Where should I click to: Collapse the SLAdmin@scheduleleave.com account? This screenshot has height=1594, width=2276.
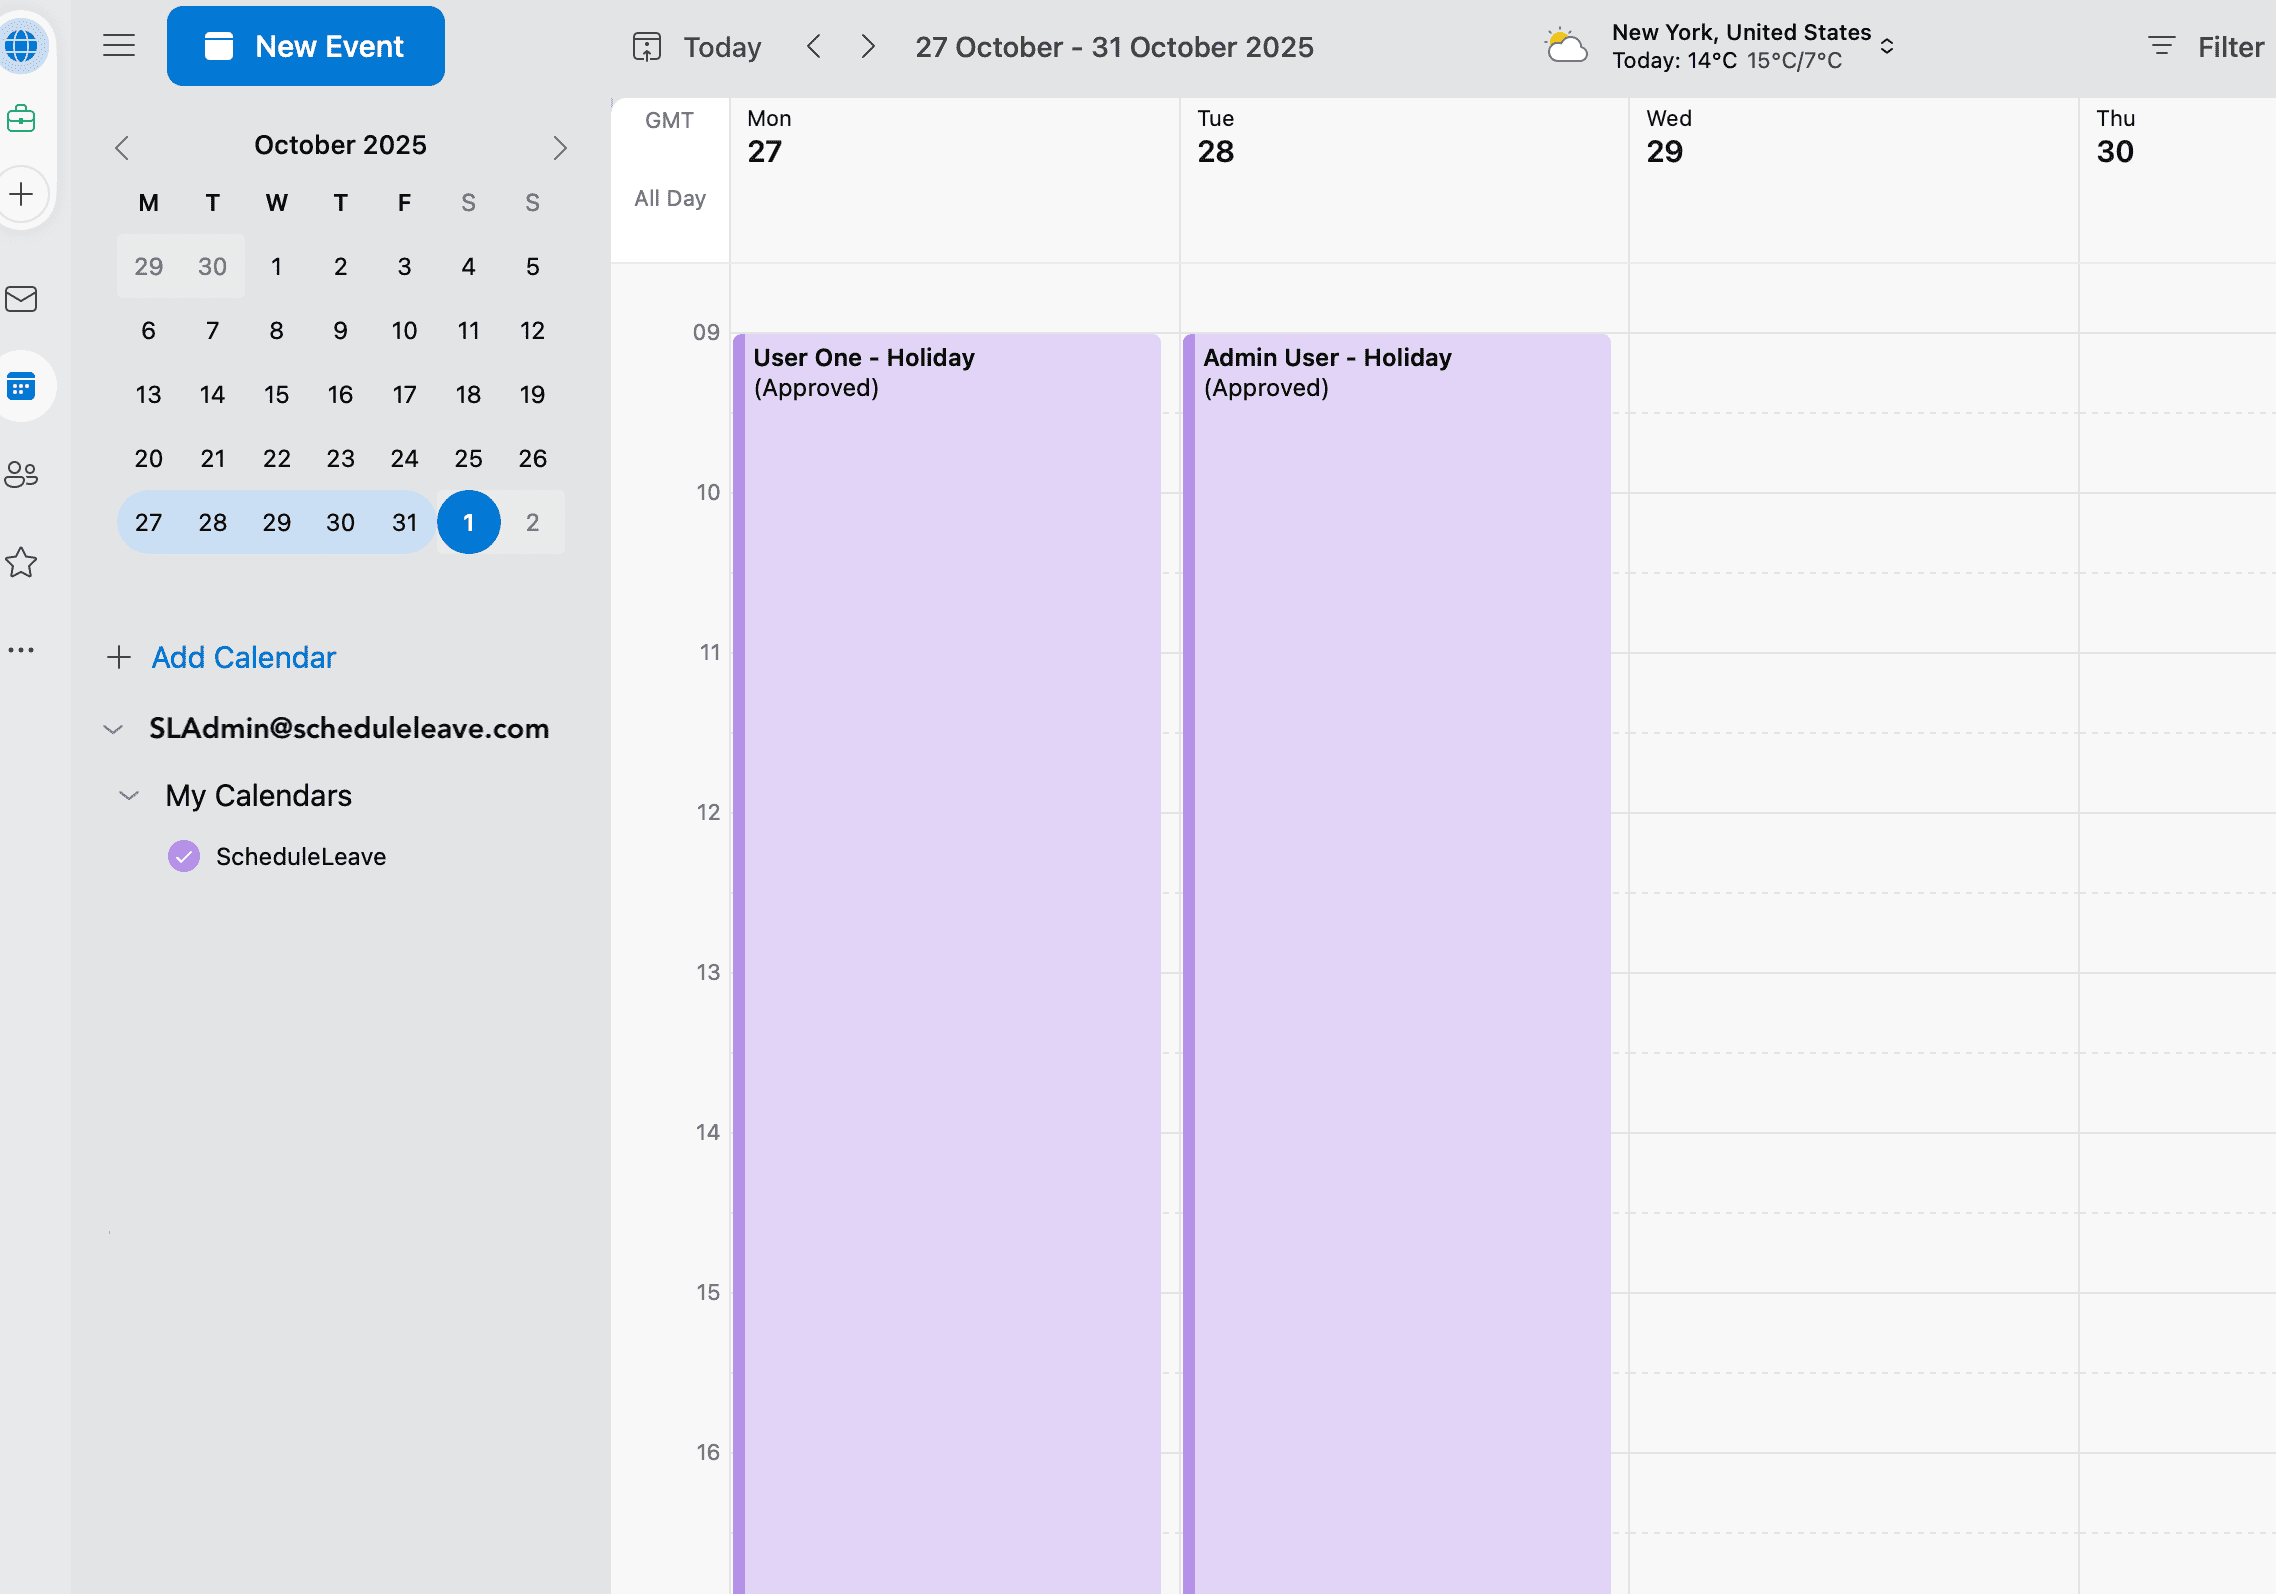113,729
